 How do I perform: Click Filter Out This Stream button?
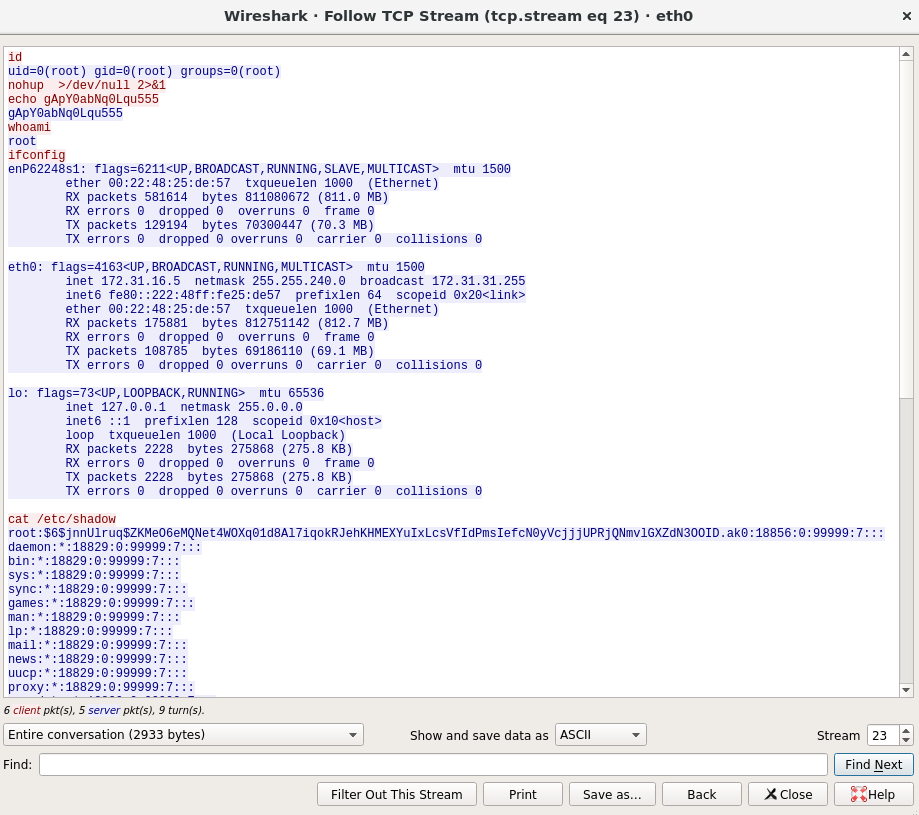click(397, 794)
